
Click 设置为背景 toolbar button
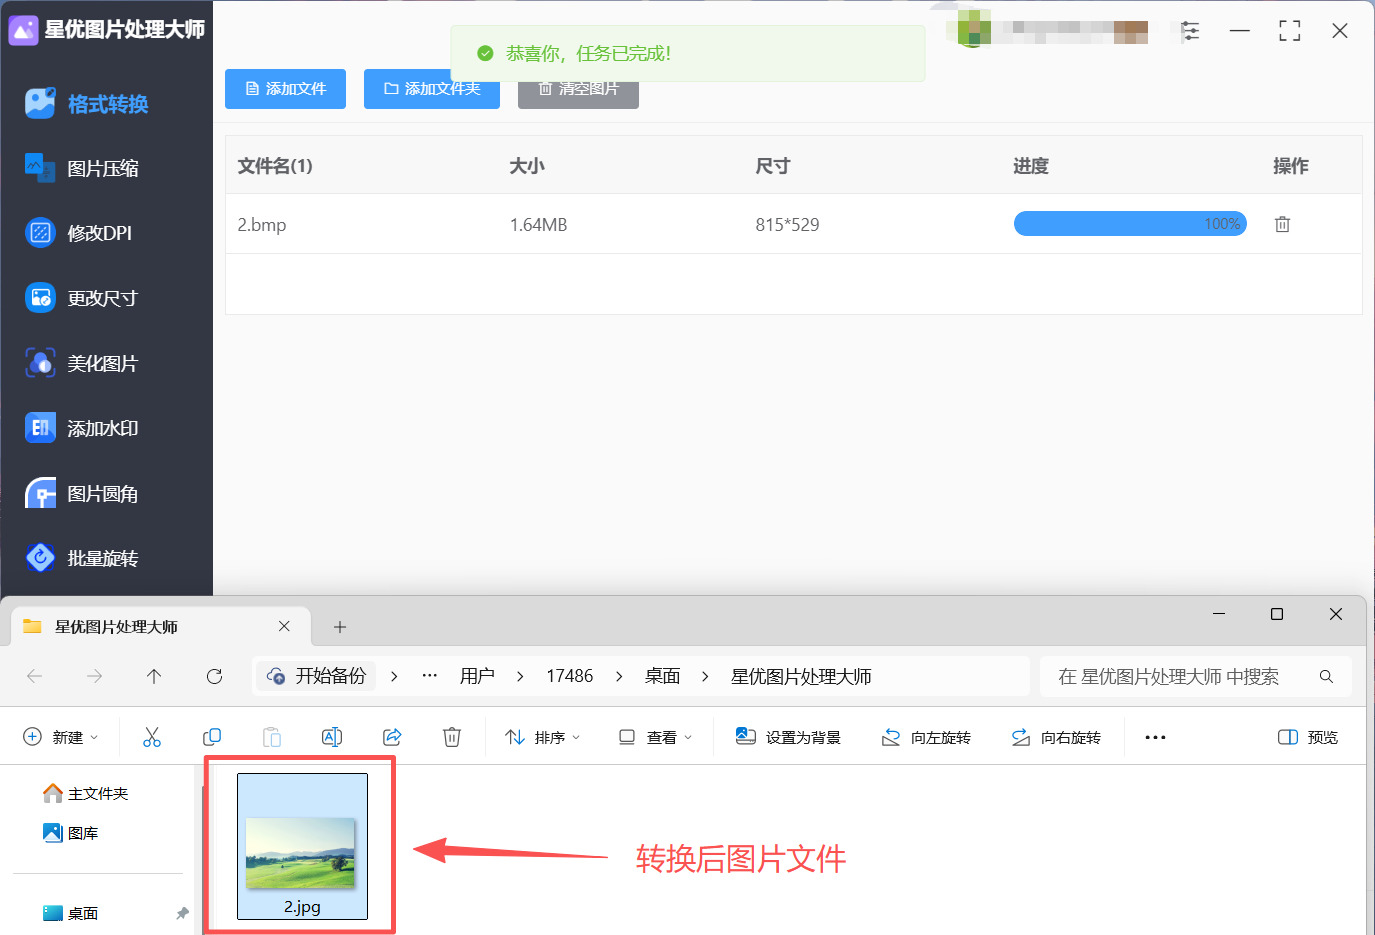click(x=788, y=737)
